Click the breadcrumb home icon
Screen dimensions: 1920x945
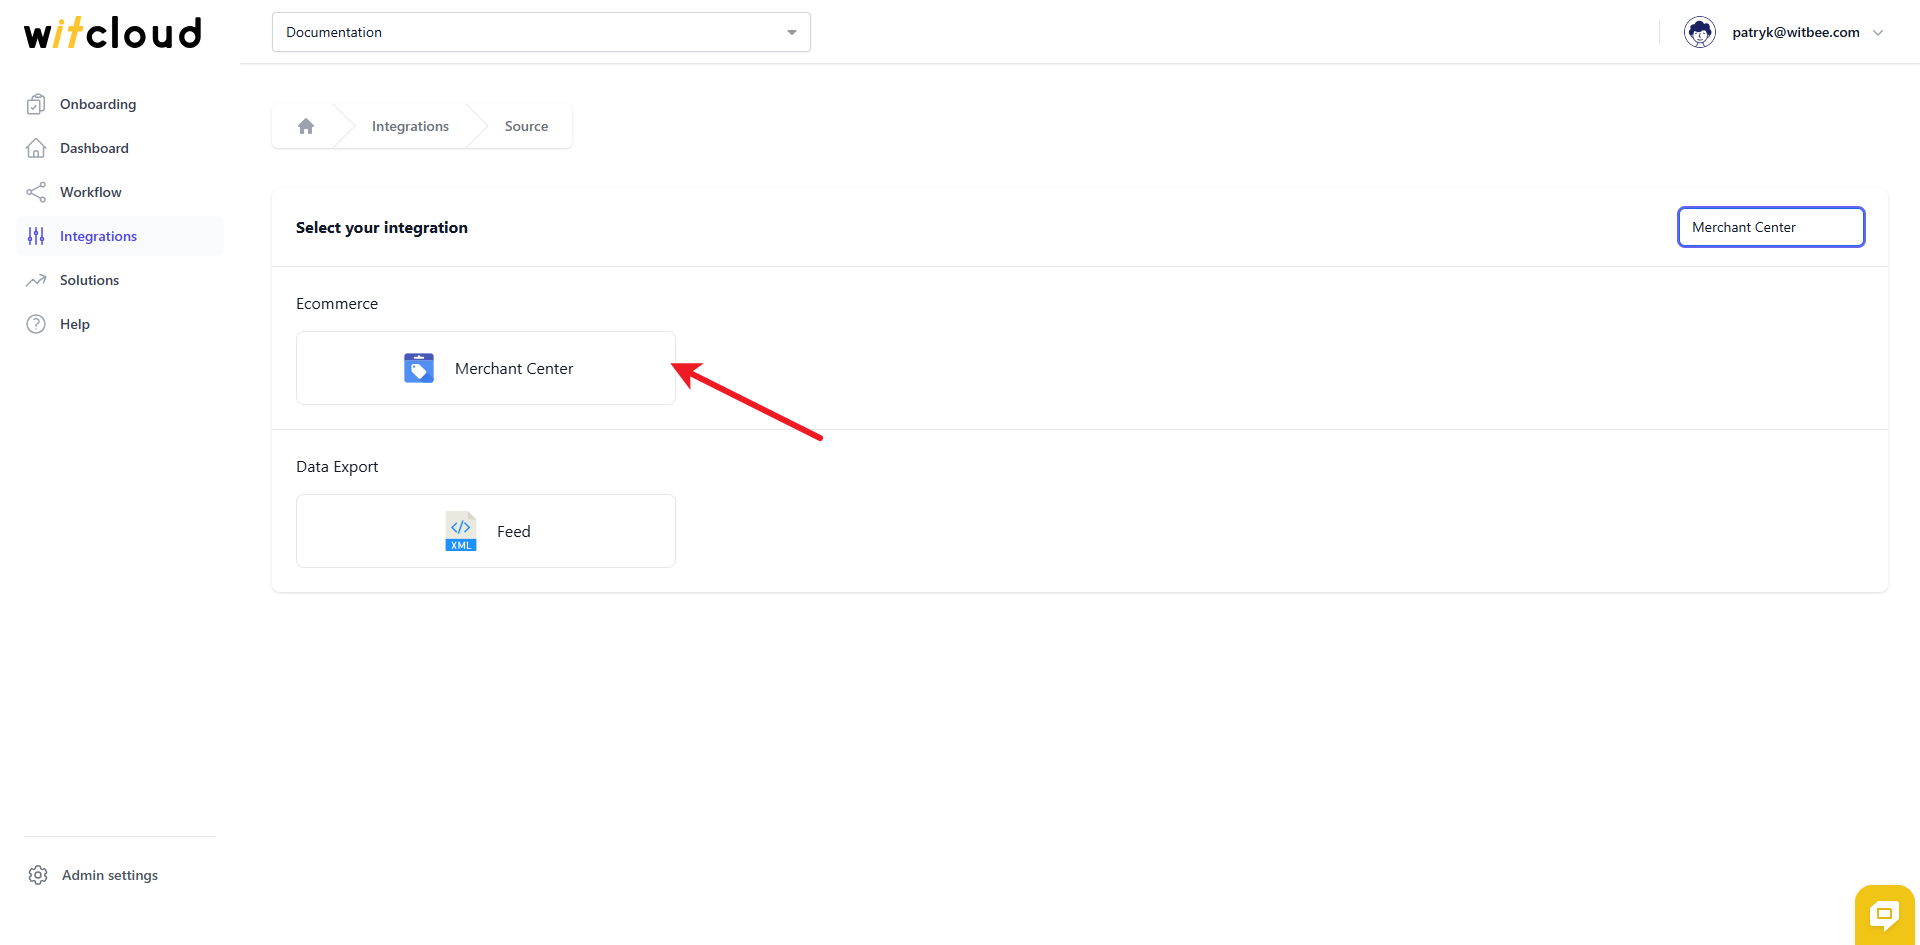306,126
